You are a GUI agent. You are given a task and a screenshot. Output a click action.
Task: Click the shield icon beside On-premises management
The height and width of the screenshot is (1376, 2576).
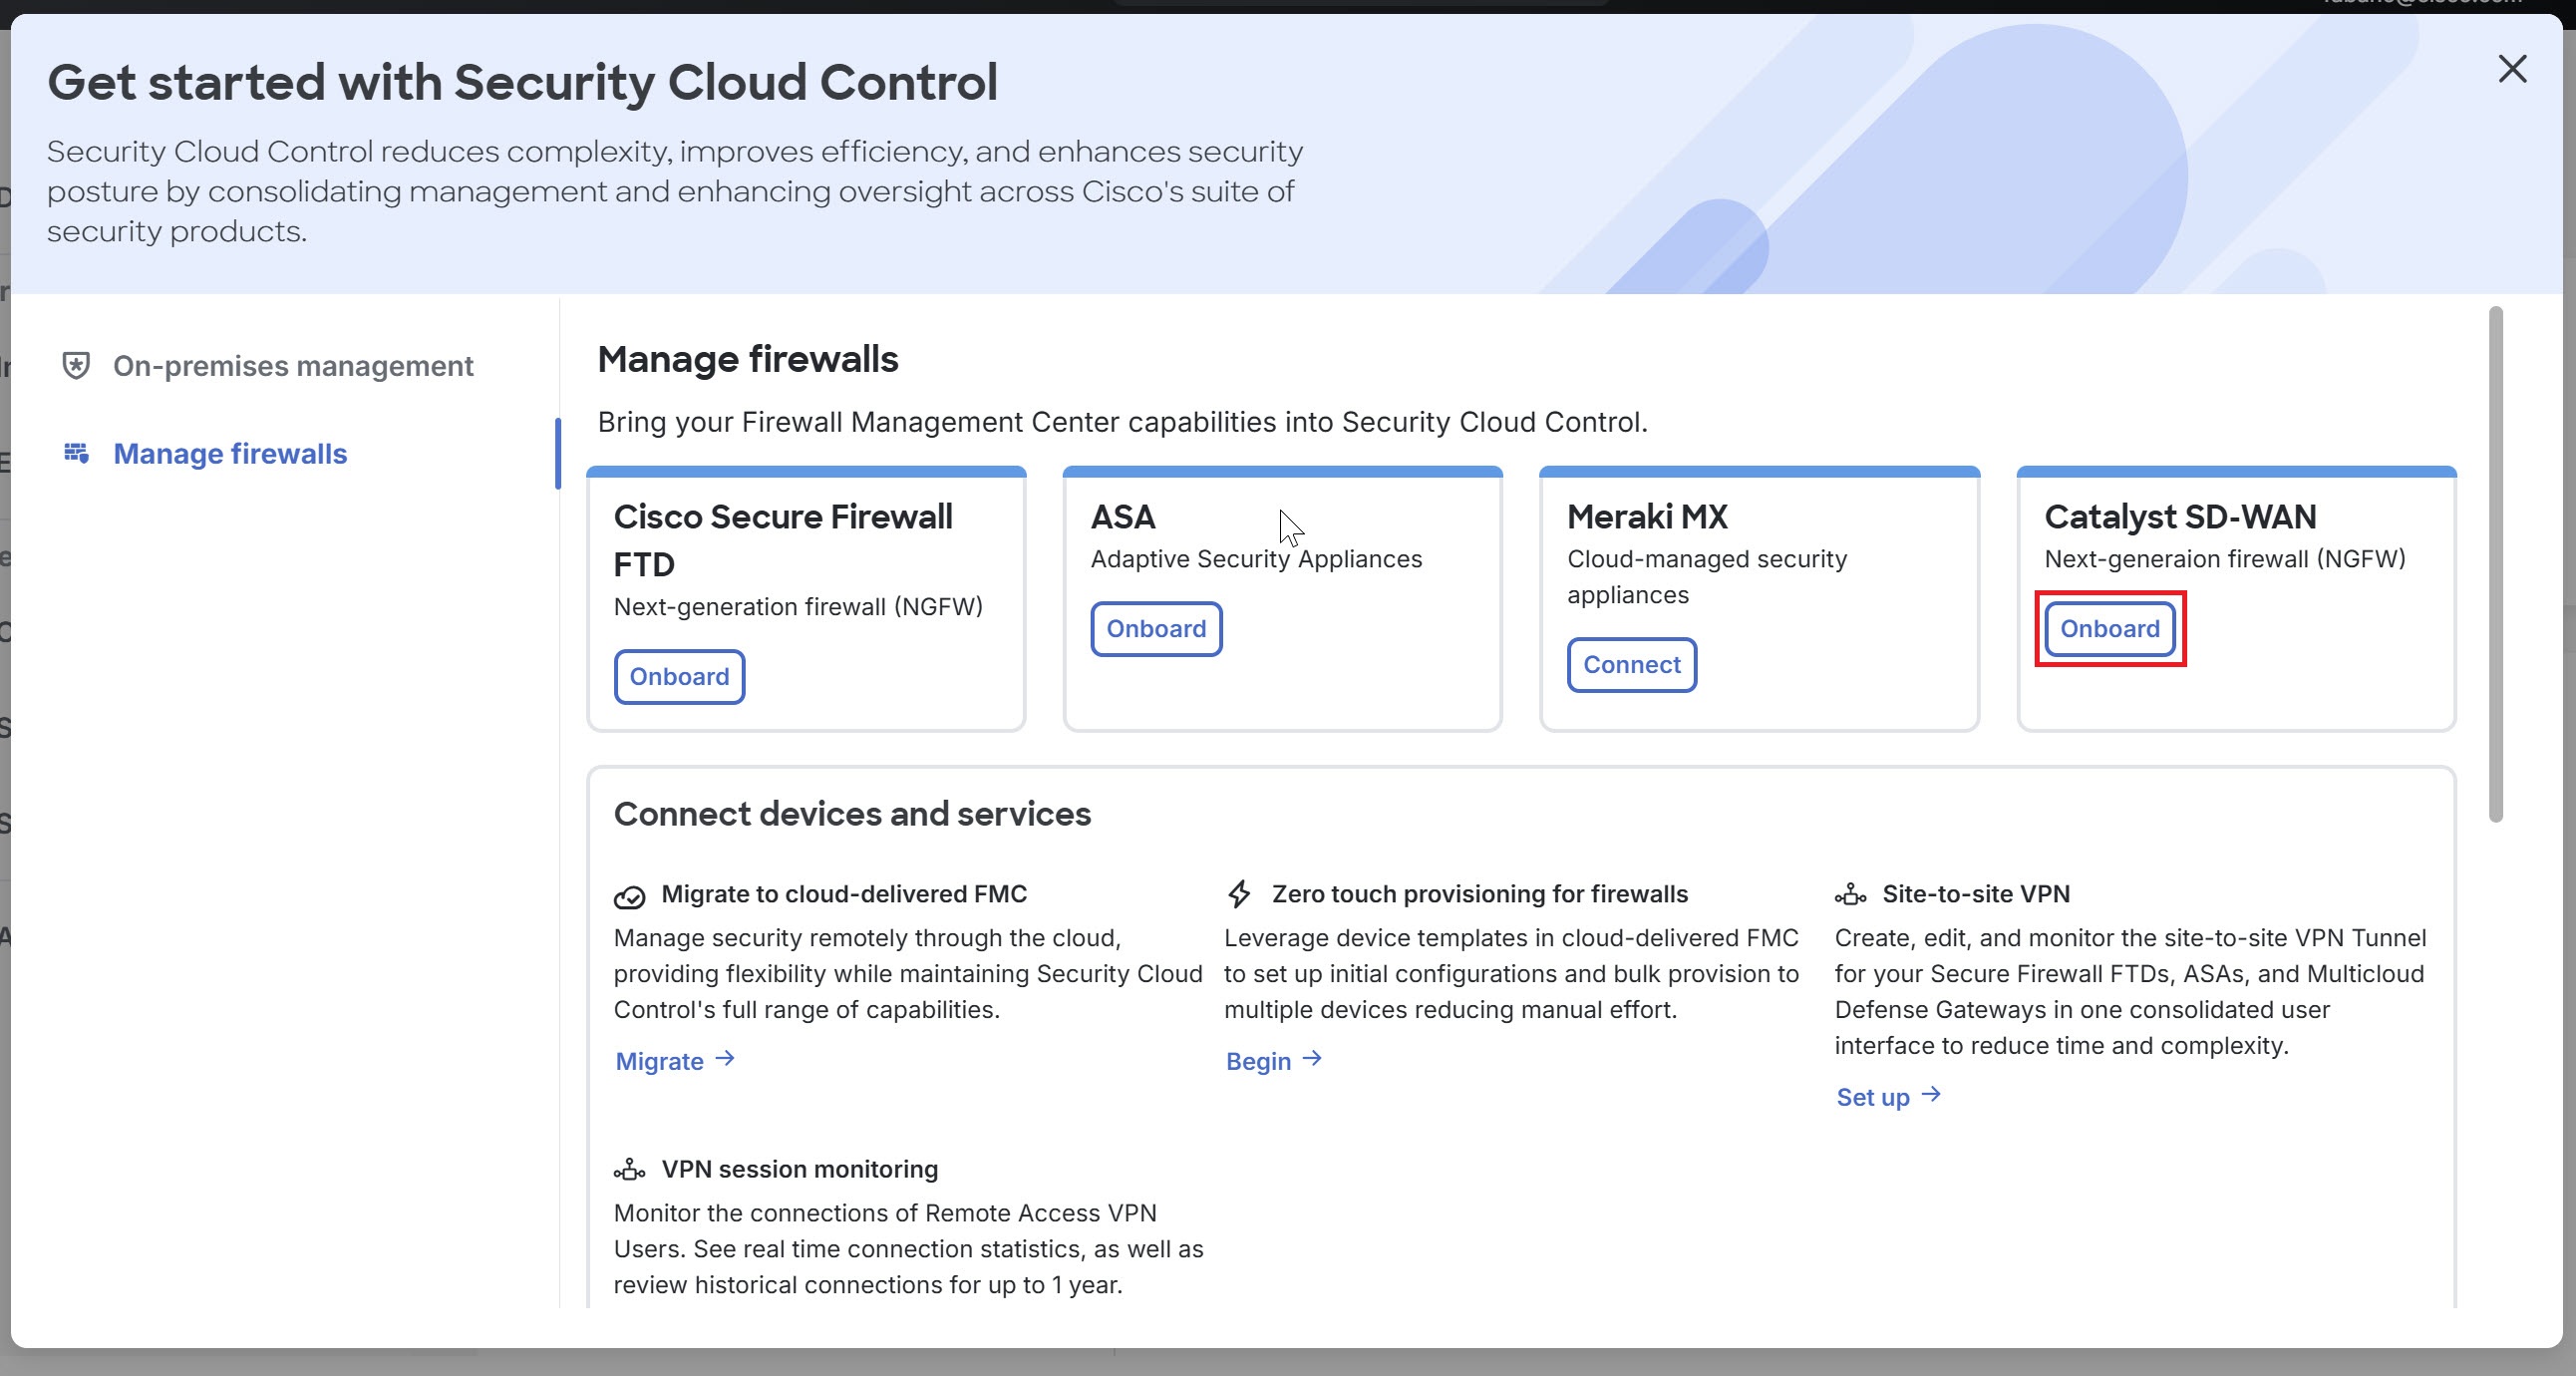[x=76, y=365]
